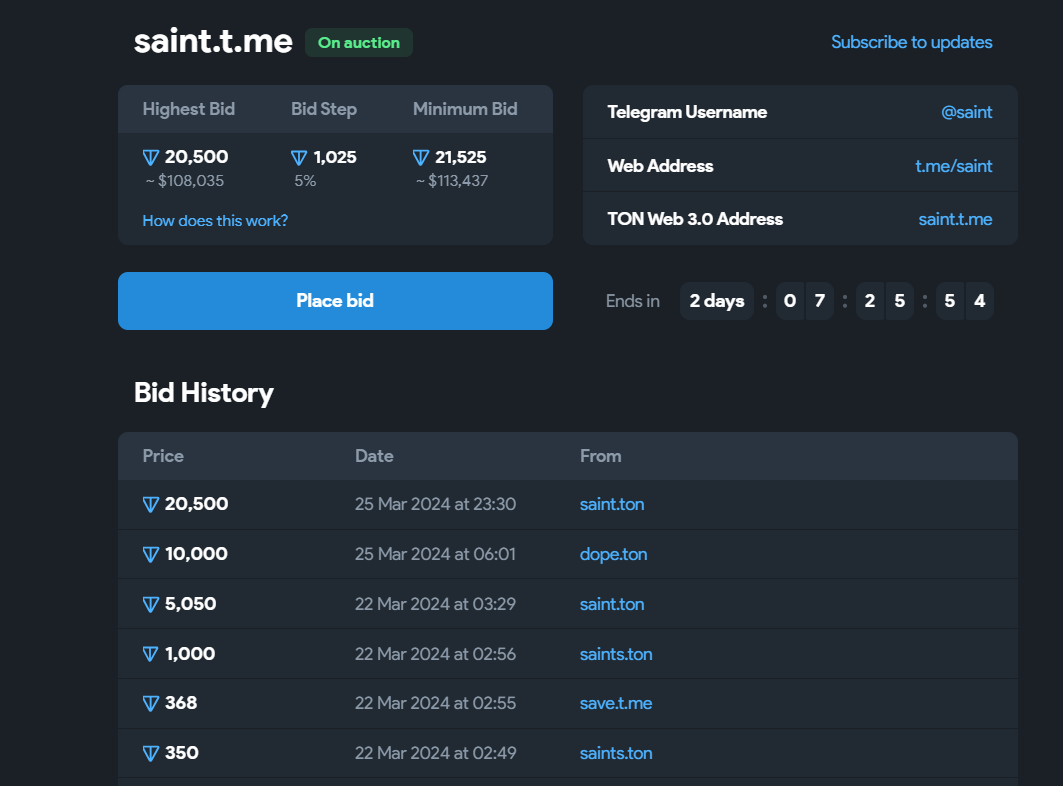Image resolution: width=1063 pixels, height=786 pixels.
Task: Open dope.ton bidder profile link
Action: (613, 554)
